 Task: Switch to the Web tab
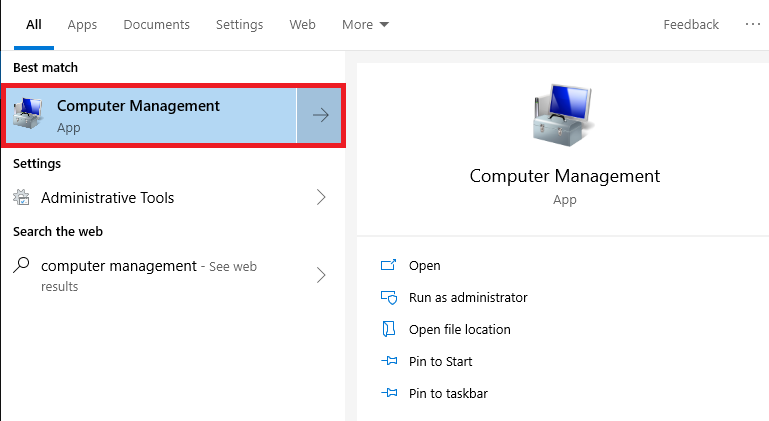click(302, 25)
